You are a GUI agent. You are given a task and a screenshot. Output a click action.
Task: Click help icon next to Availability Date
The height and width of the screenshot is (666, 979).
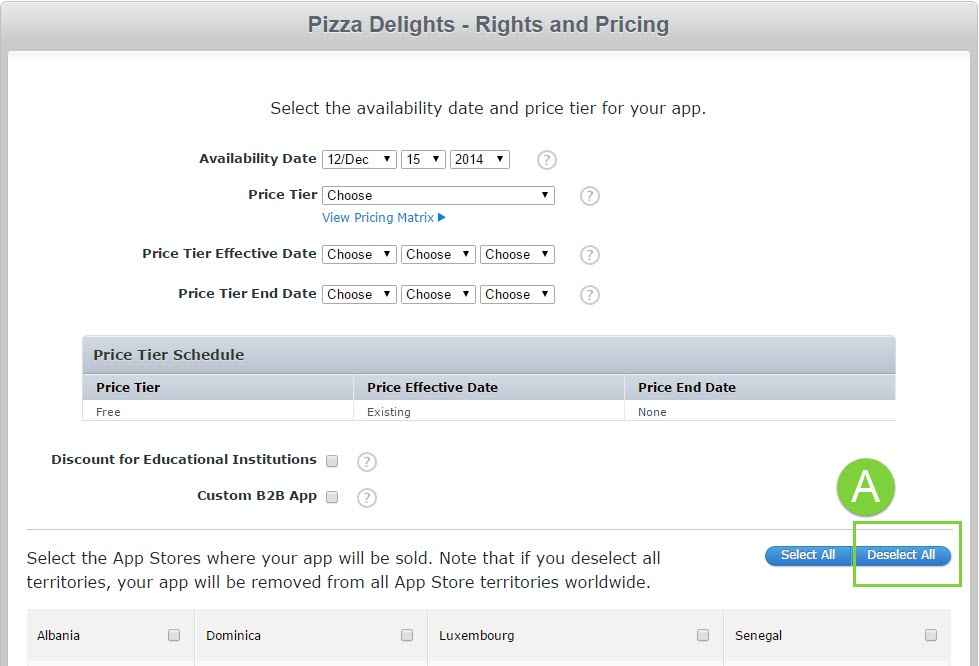(x=546, y=160)
